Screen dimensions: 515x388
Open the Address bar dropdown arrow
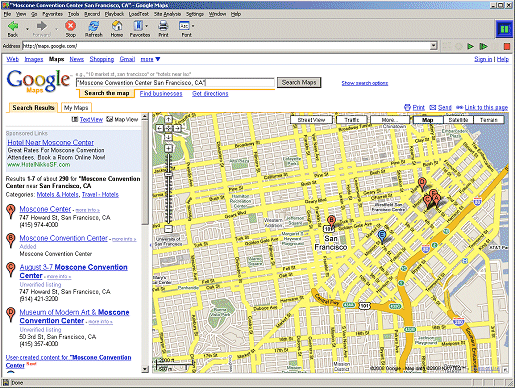(433, 46)
